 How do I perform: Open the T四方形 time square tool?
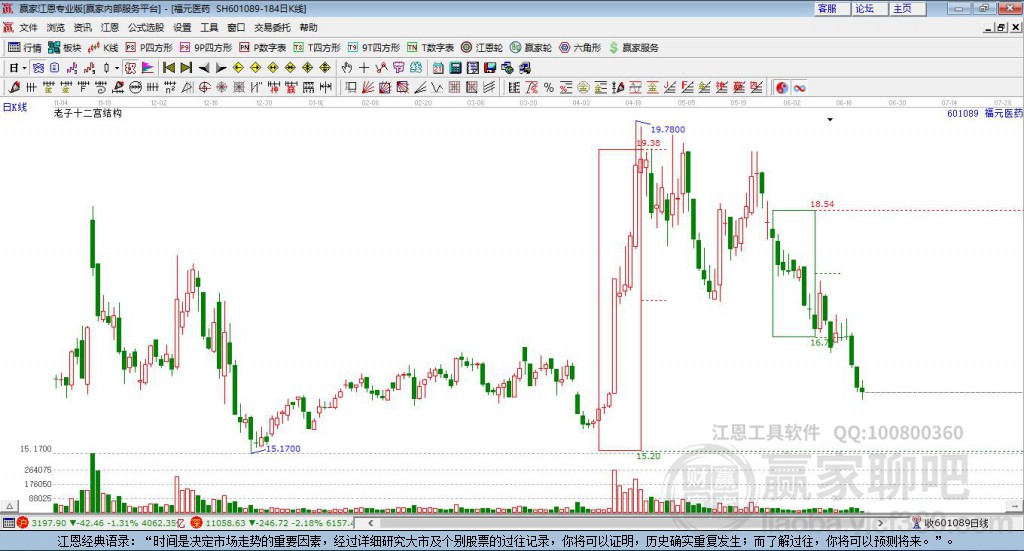(x=317, y=48)
